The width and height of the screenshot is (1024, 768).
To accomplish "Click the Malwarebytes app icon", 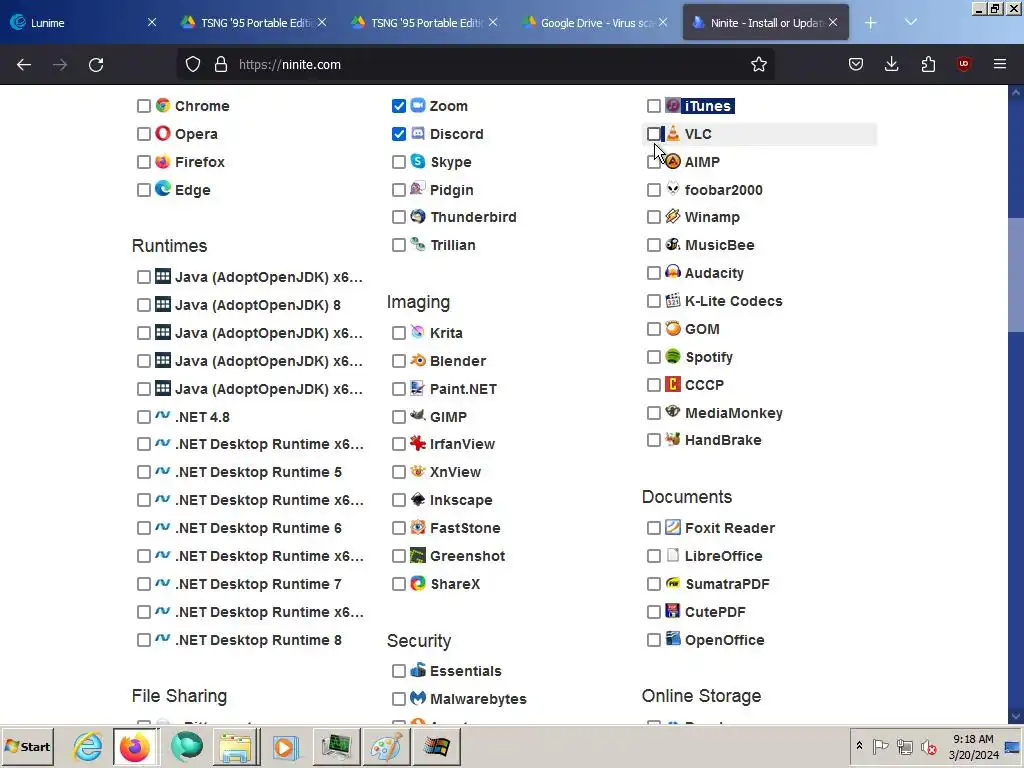I will [x=418, y=698].
